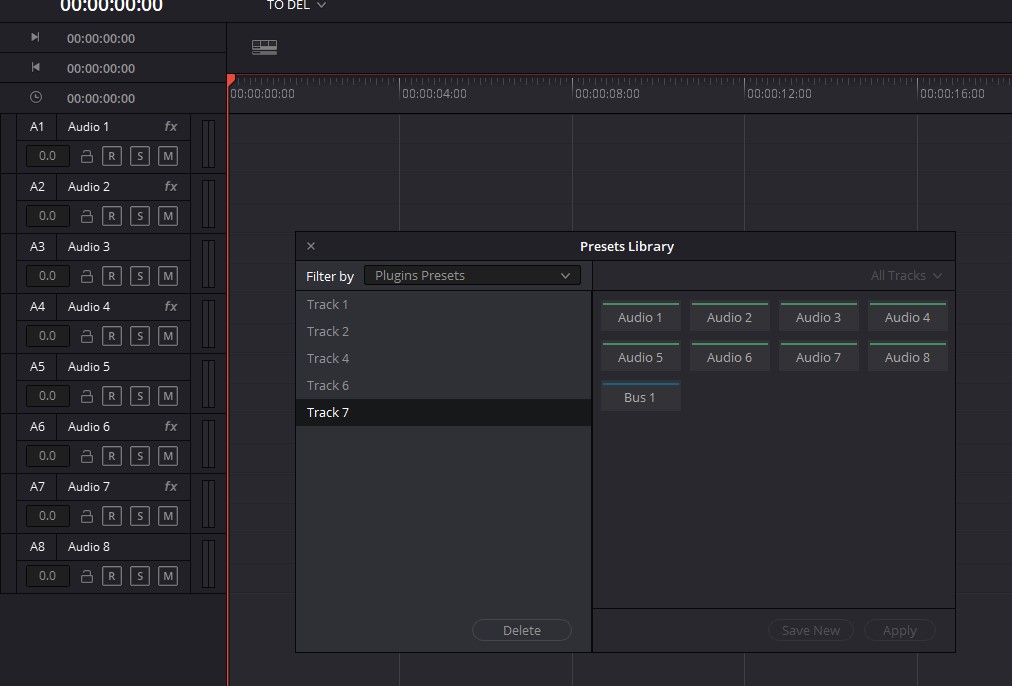Click fx icon on Audio 2 track

pyautogui.click(x=170, y=187)
